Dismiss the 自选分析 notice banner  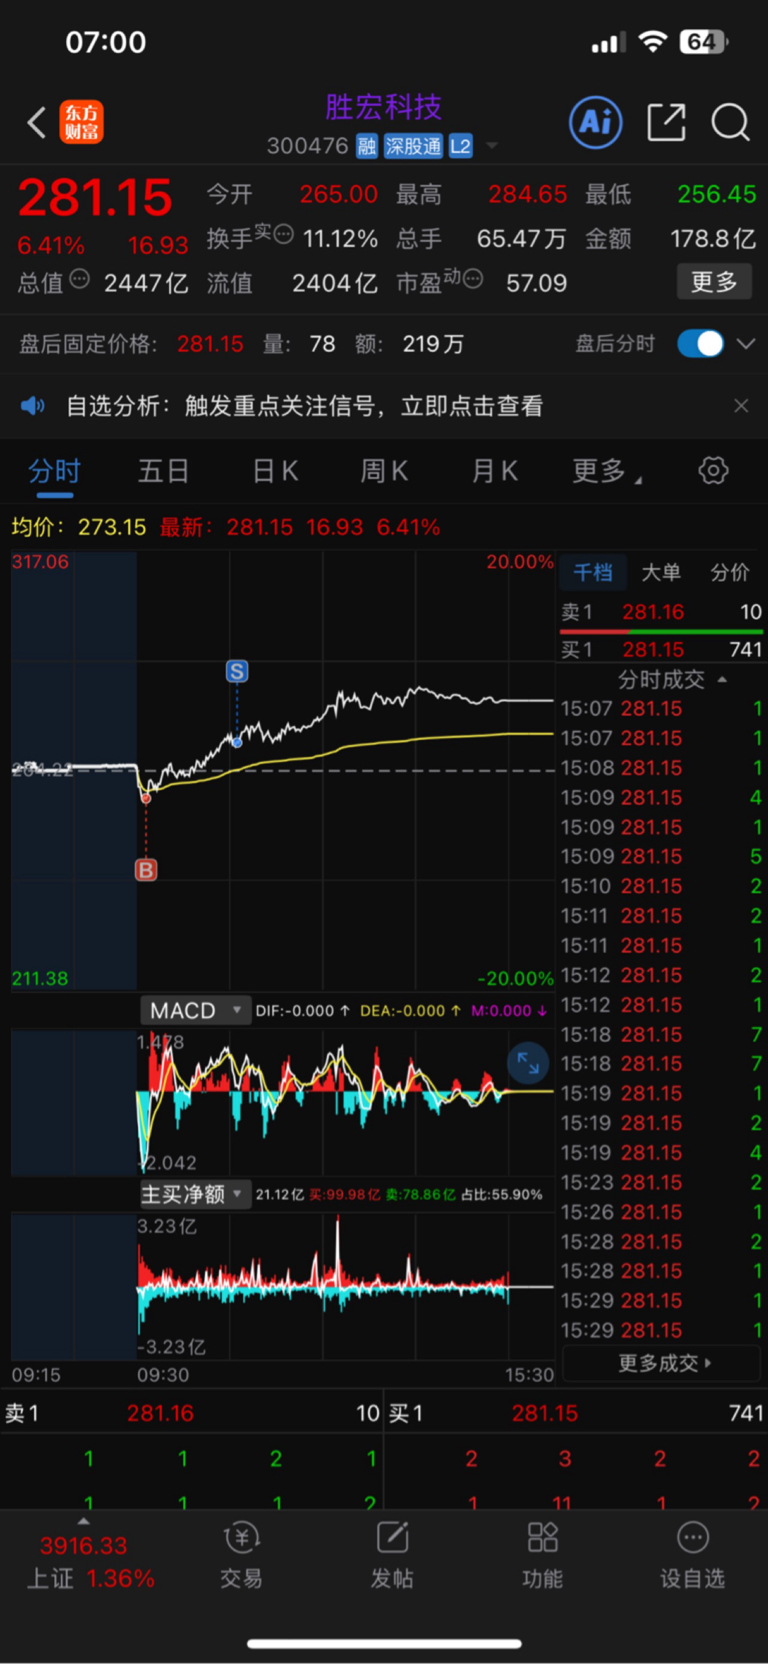741,405
